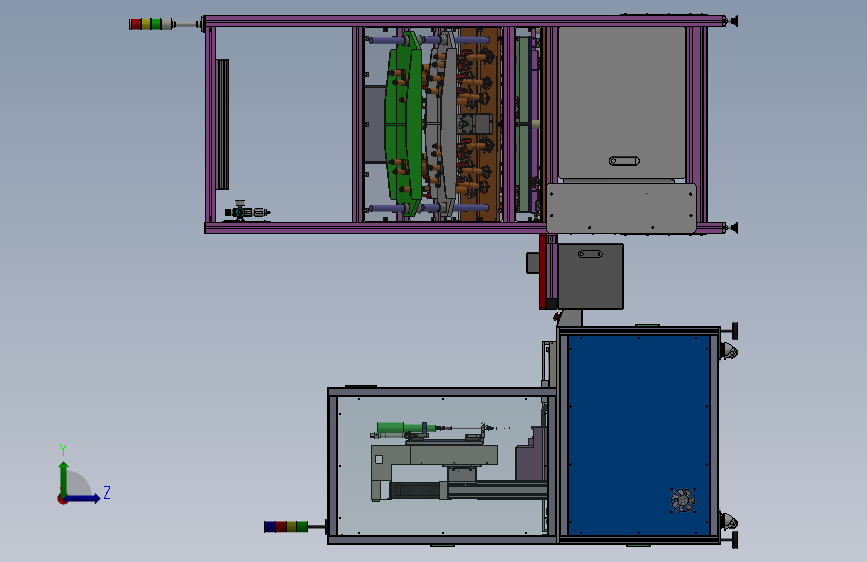Select the handle slot on the dark gray box
The height and width of the screenshot is (562, 867).
[590, 254]
